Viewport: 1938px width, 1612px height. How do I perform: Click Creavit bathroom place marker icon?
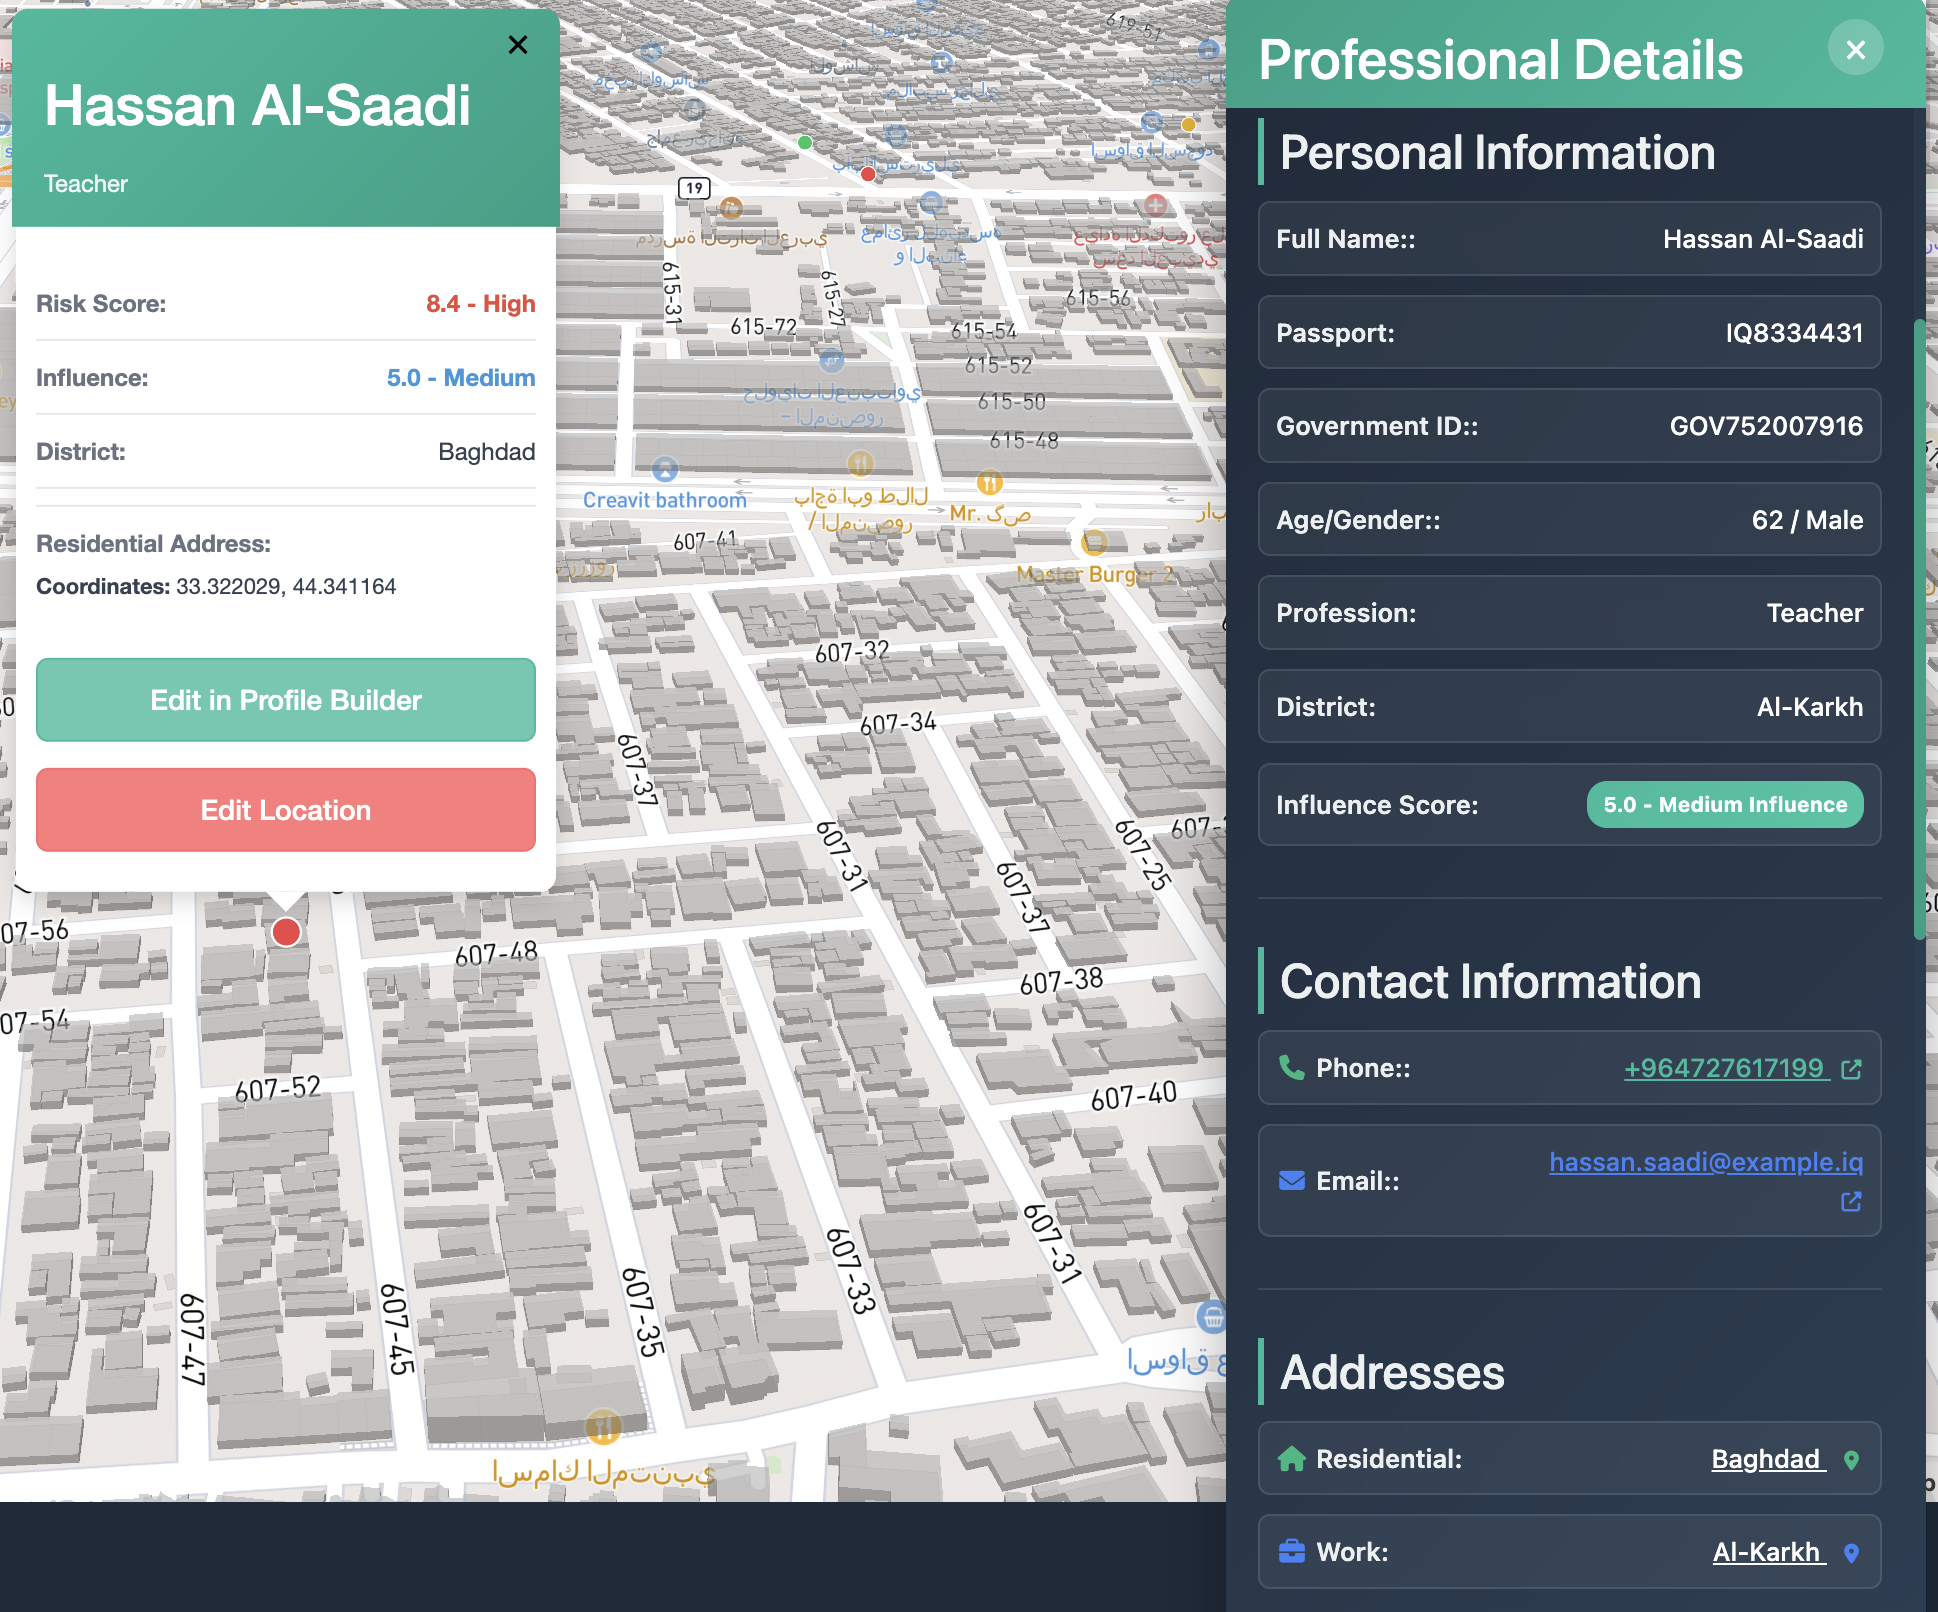665,469
